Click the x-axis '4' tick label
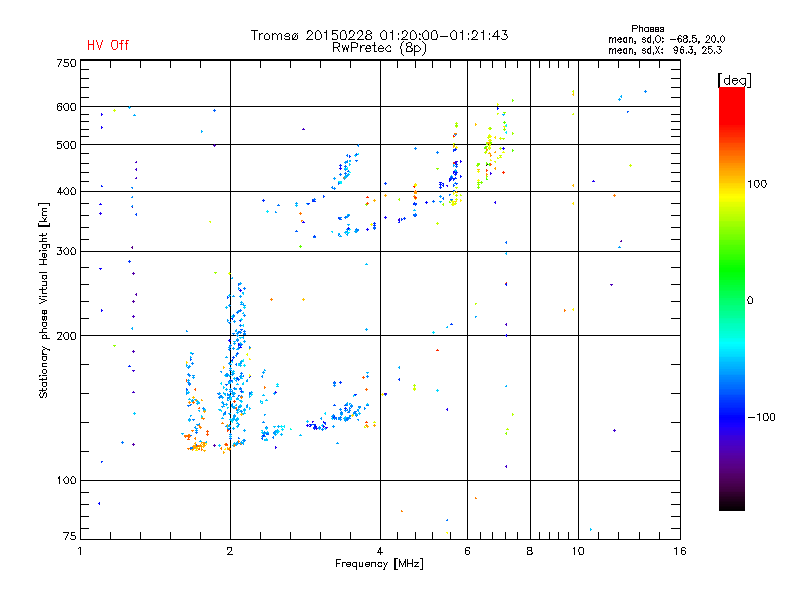The image size is (800, 600). [x=380, y=551]
